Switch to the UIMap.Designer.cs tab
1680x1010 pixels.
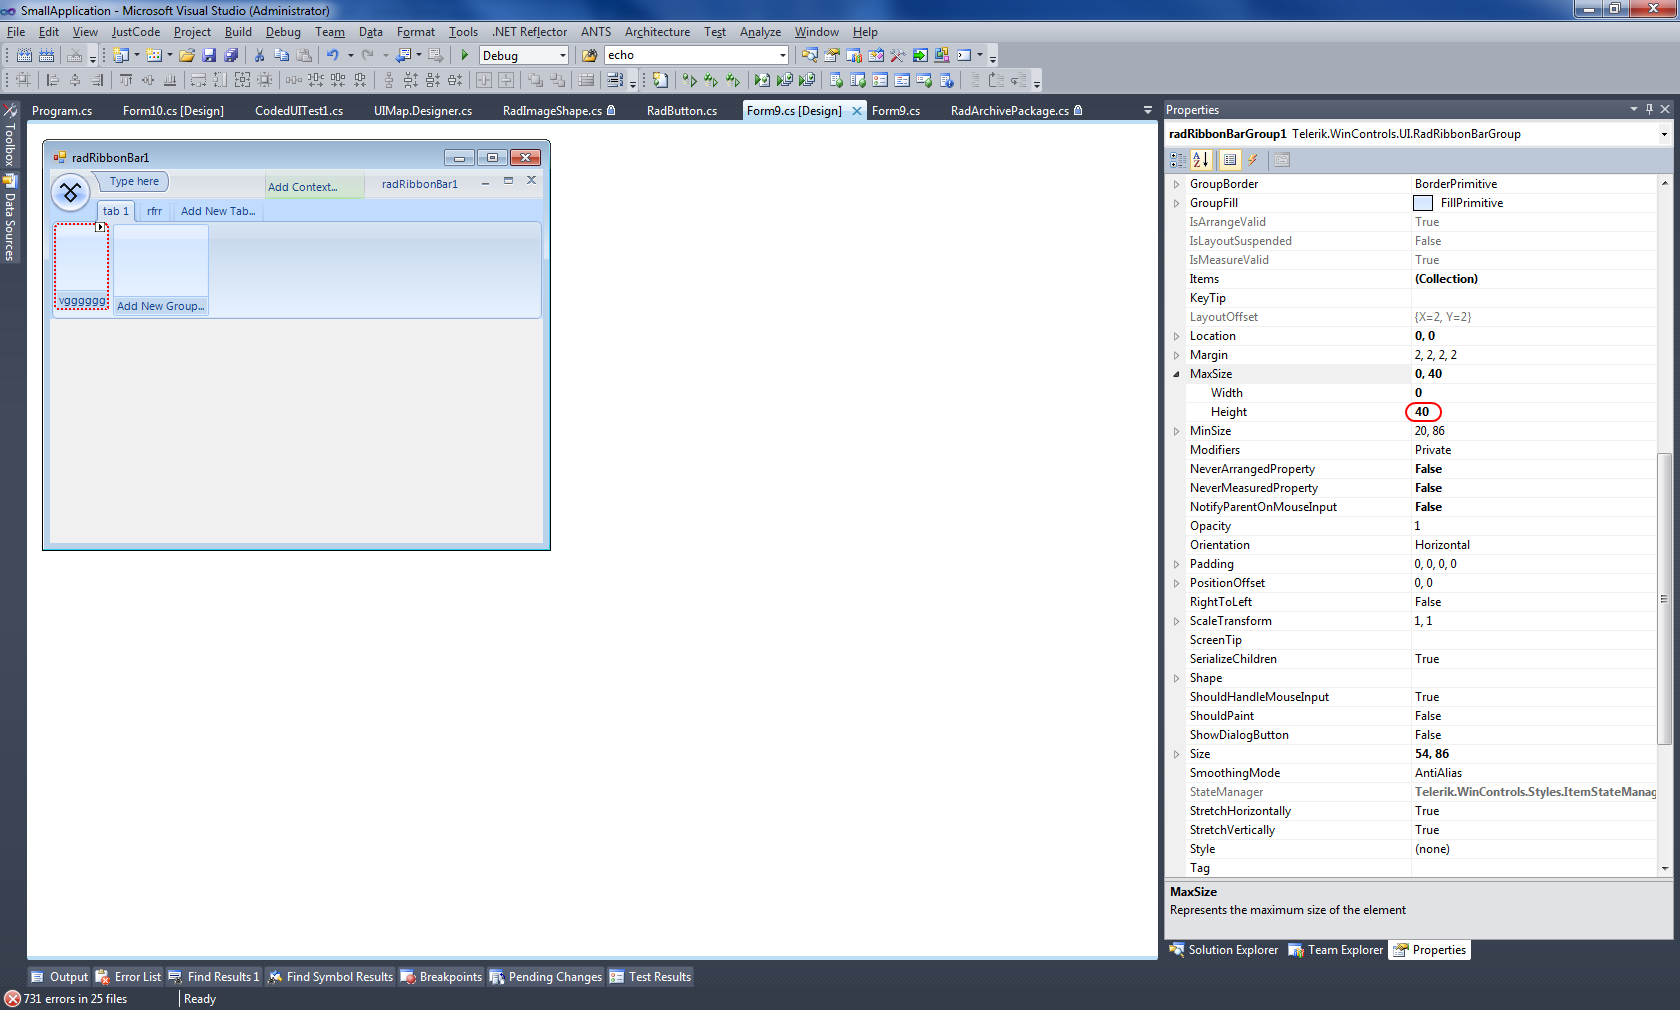pyautogui.click(x=423, y=111)
